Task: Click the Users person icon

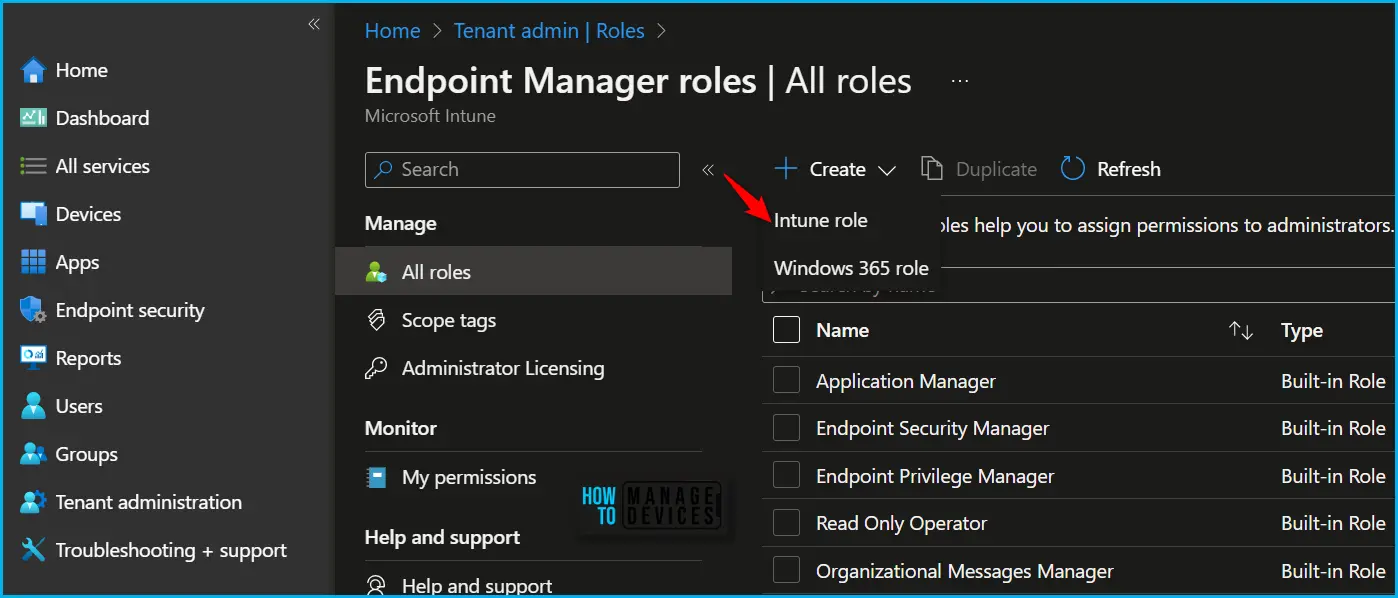Action: click(x=33, y=406)
